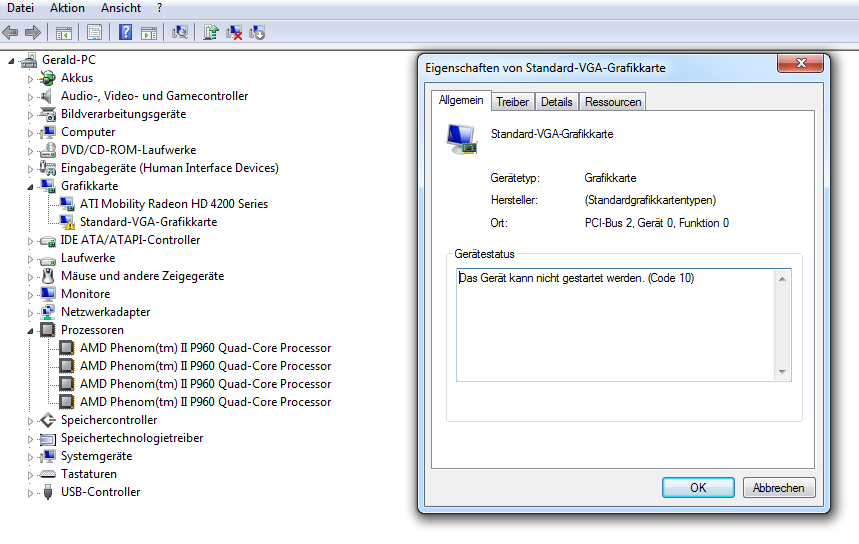Select the disc drive icon beside DVD/CD-ROM-Laufwerke
Image resolution: width=859 pixels, height=544 pixels.
click(48, 150)
